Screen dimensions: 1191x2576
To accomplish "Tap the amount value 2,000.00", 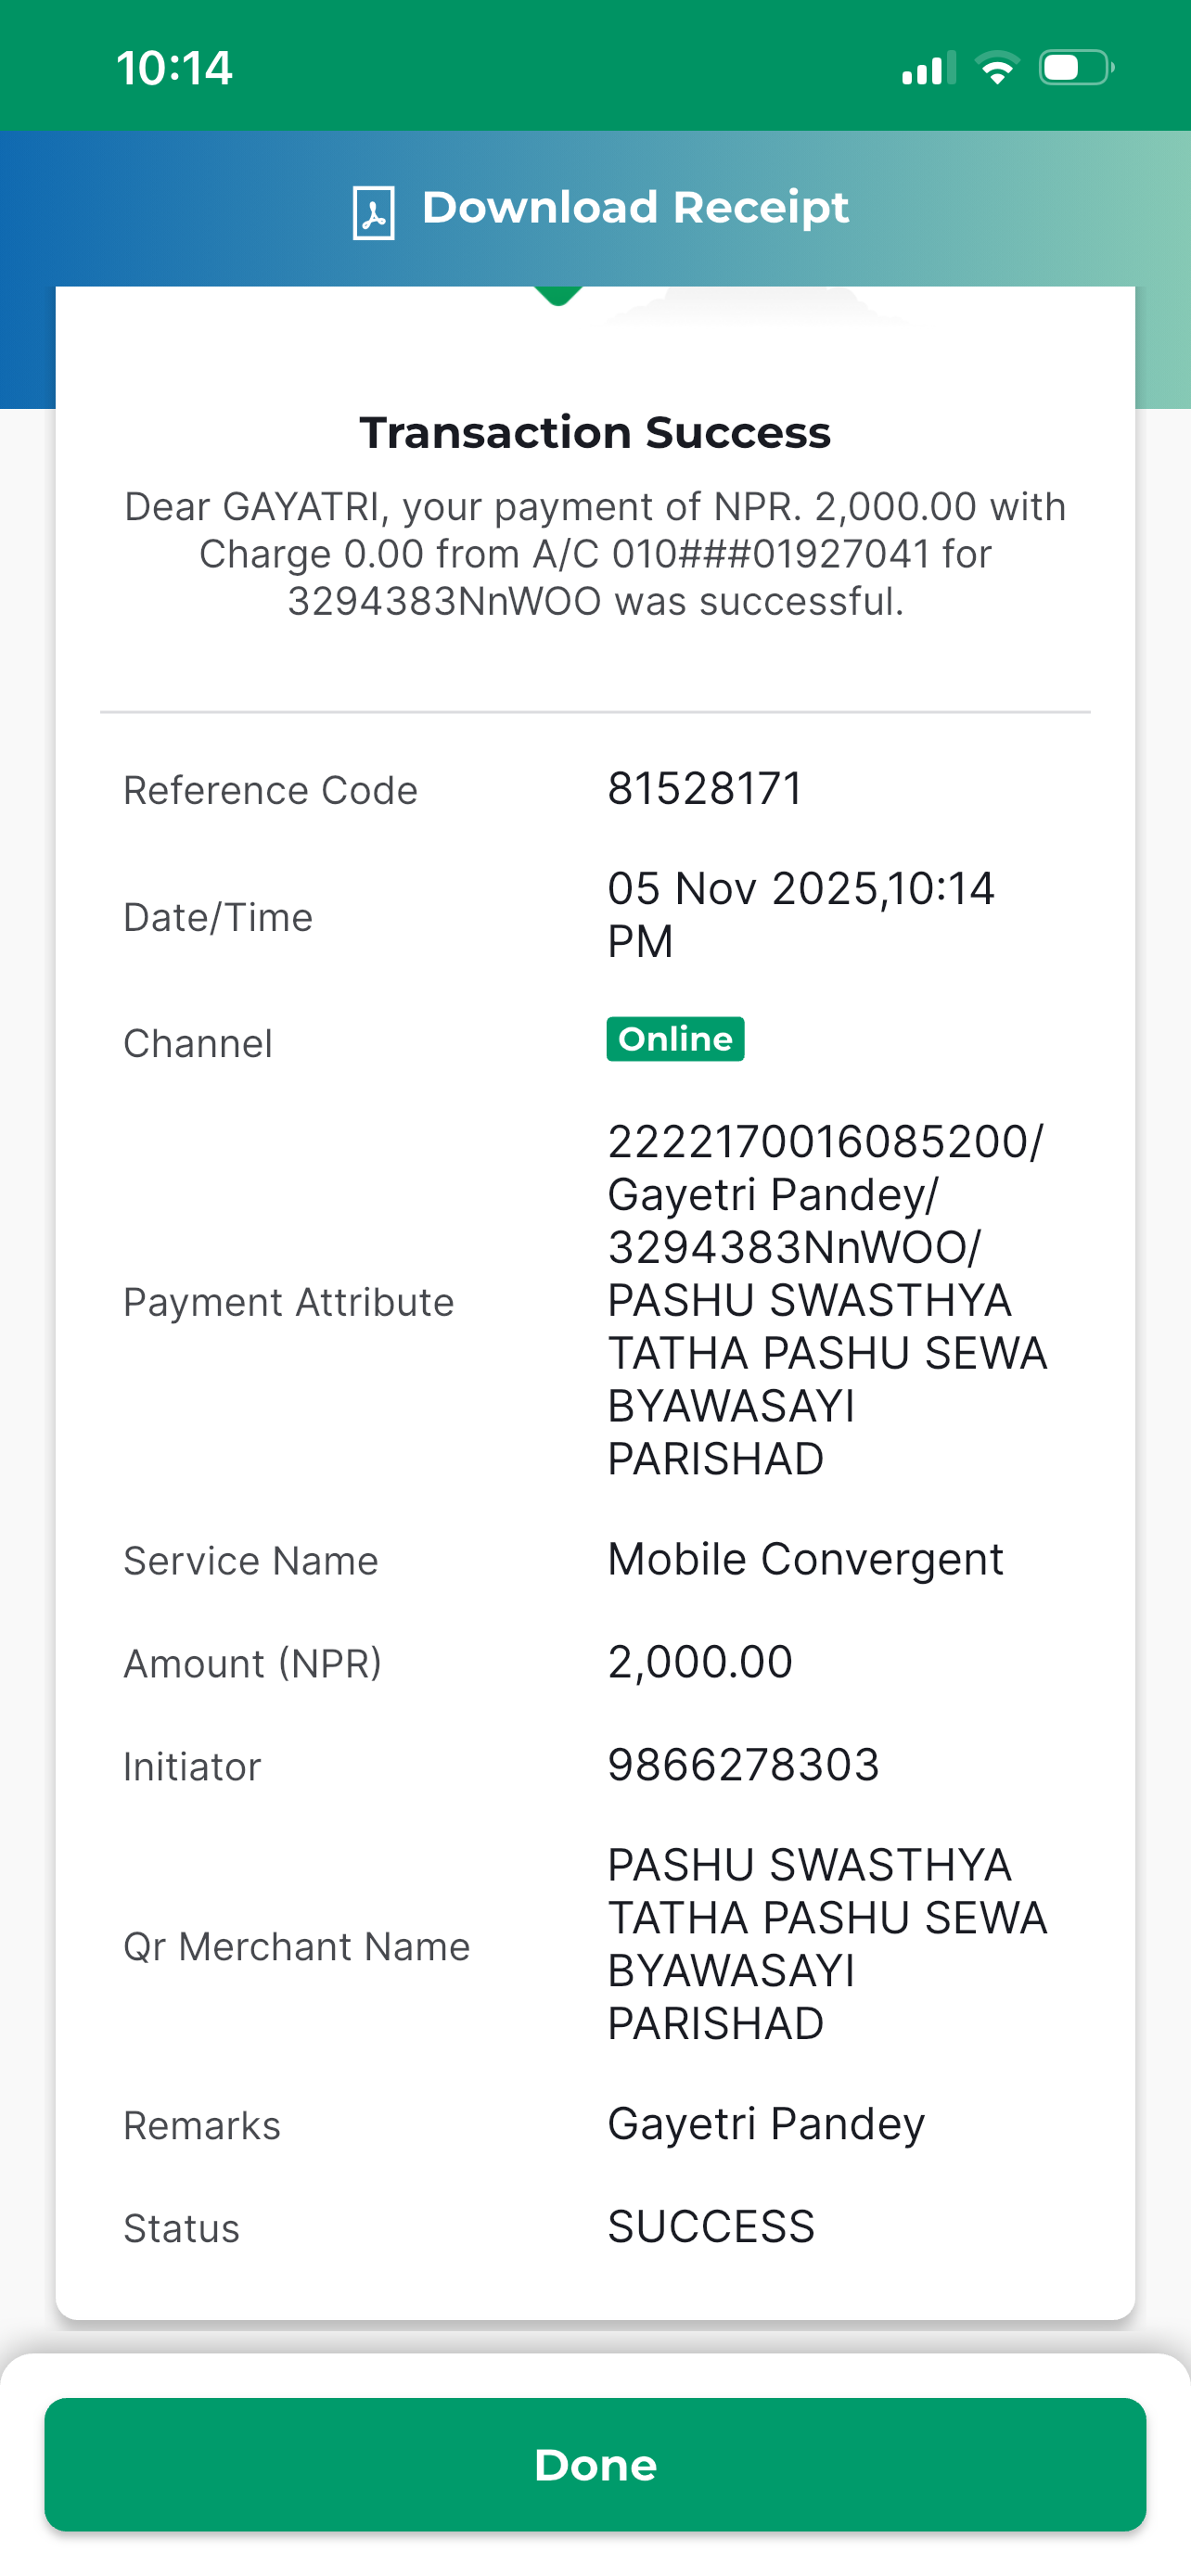I will pyautogui.click(x=700, y=1662).
